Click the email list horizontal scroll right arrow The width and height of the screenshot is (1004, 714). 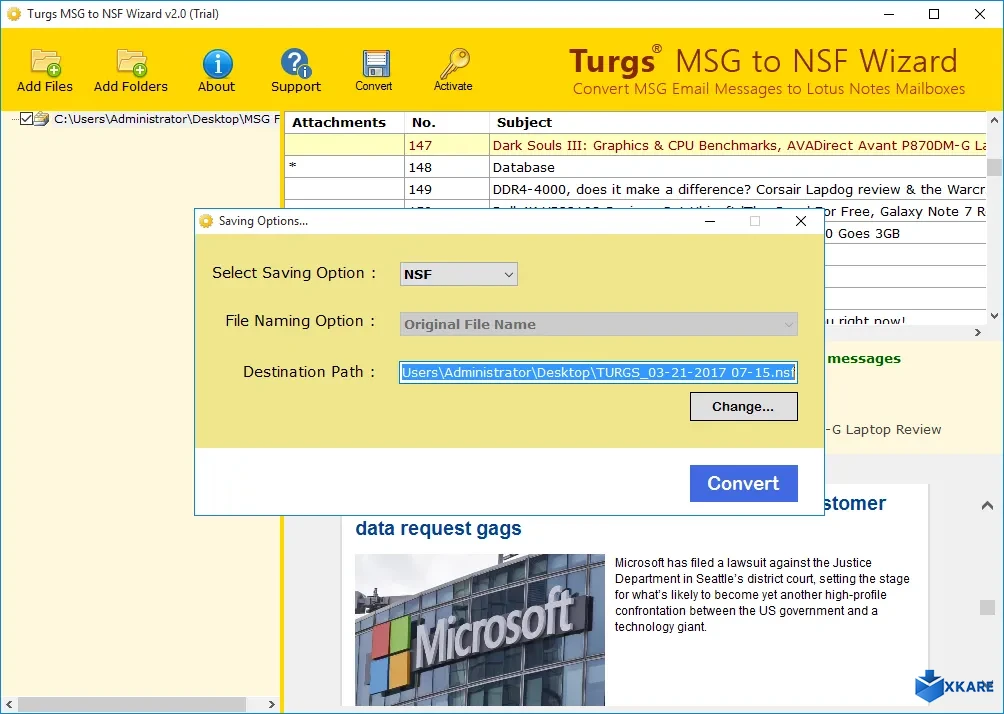click(x=978, y=332)
